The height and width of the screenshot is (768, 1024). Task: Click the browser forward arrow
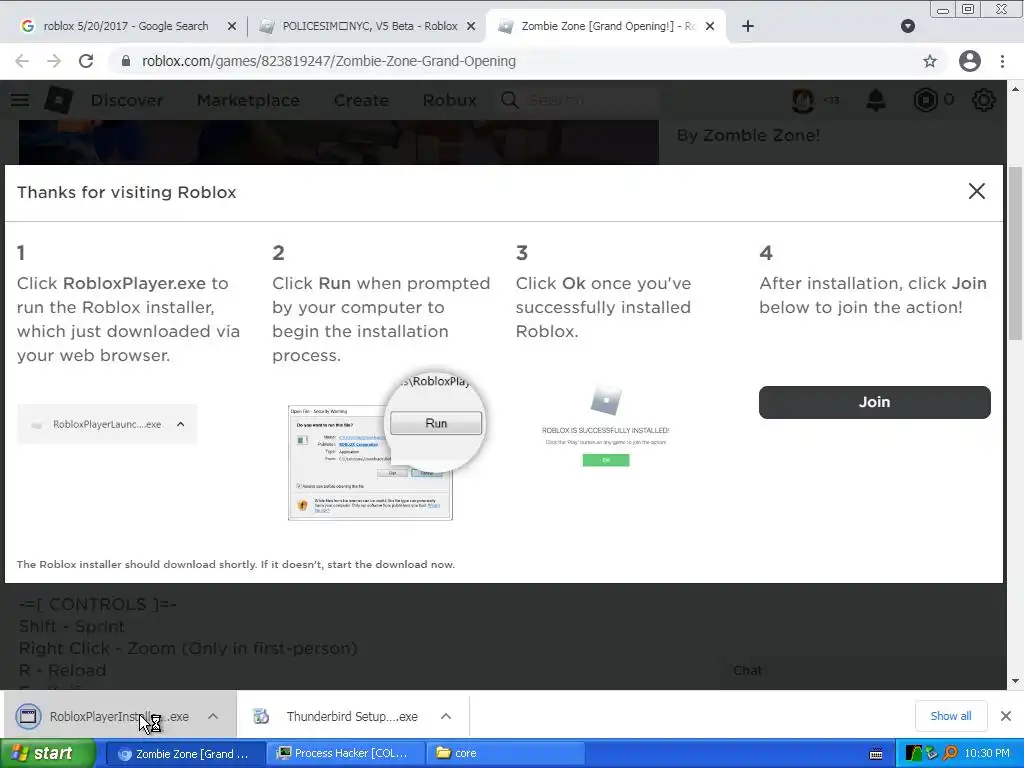(54, 61)
